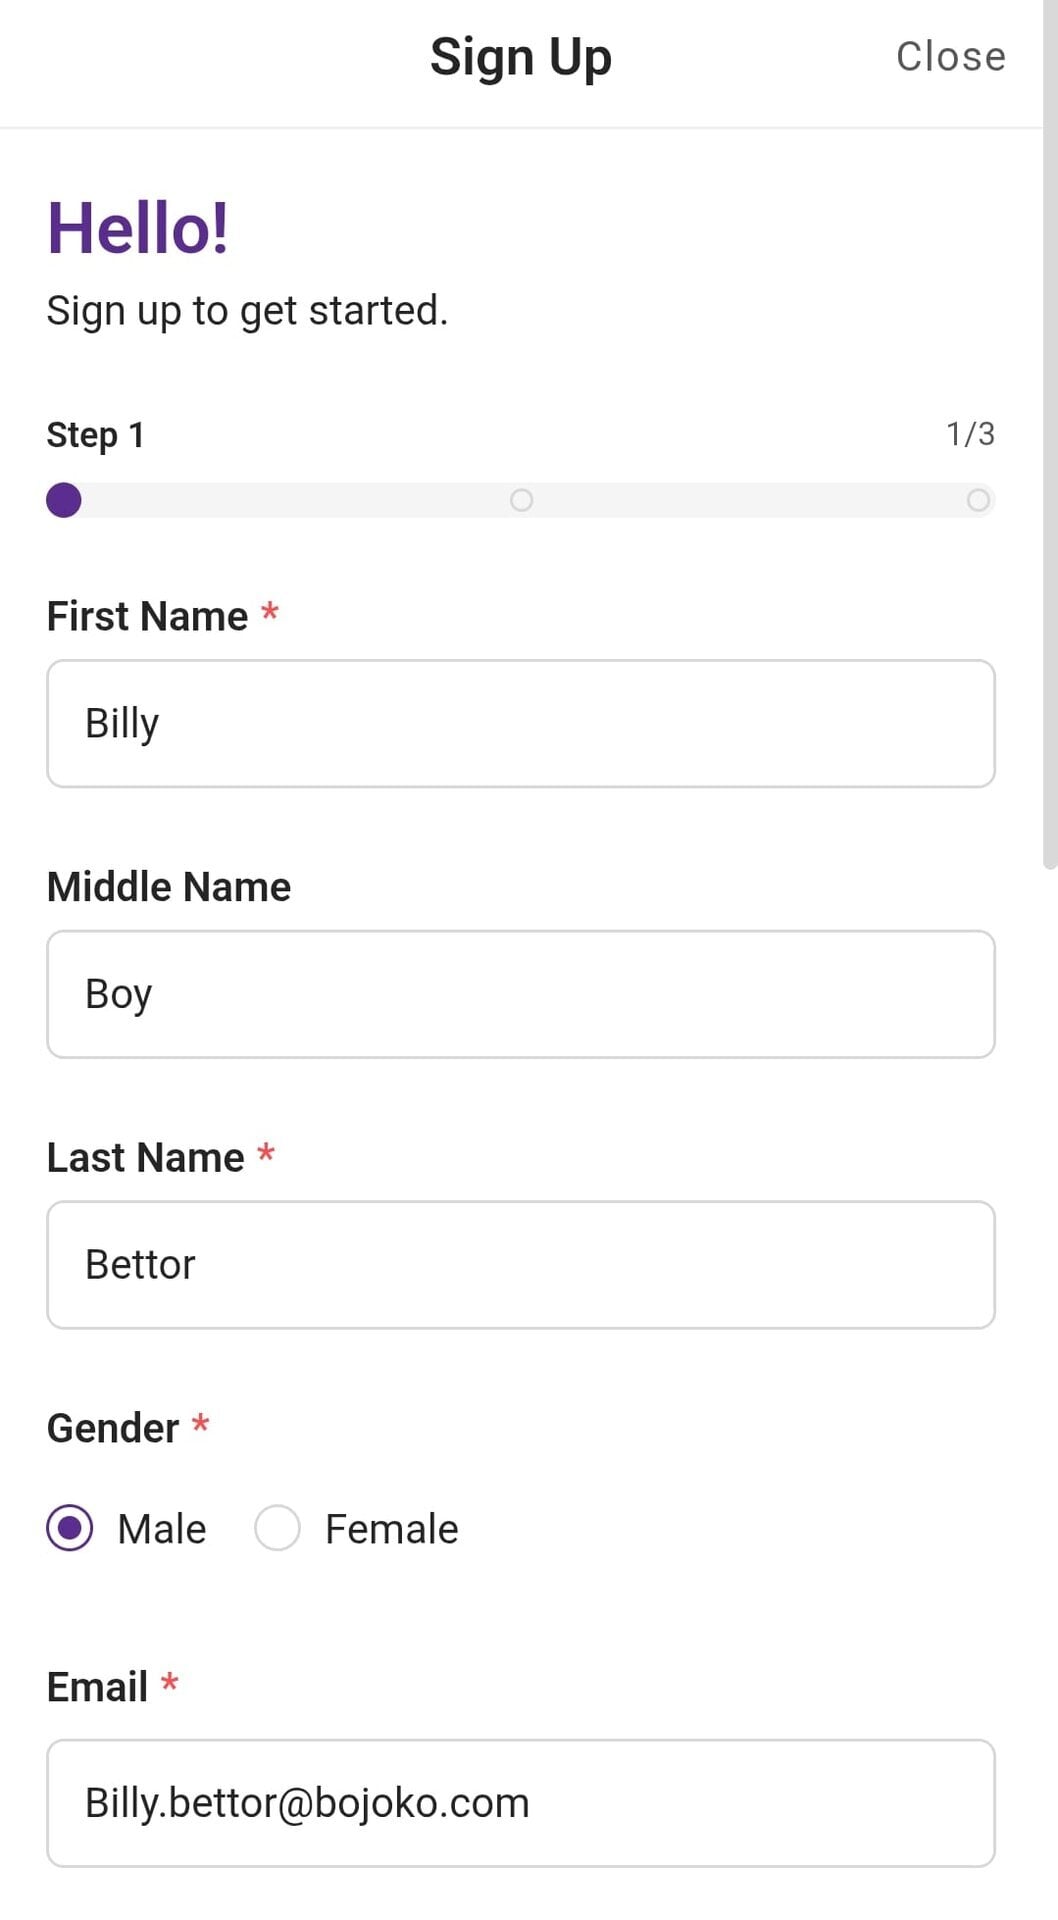Screen dimensions: 1058x1920
Task: Click the purple "Hello!" heading
Action: point(138,228)
